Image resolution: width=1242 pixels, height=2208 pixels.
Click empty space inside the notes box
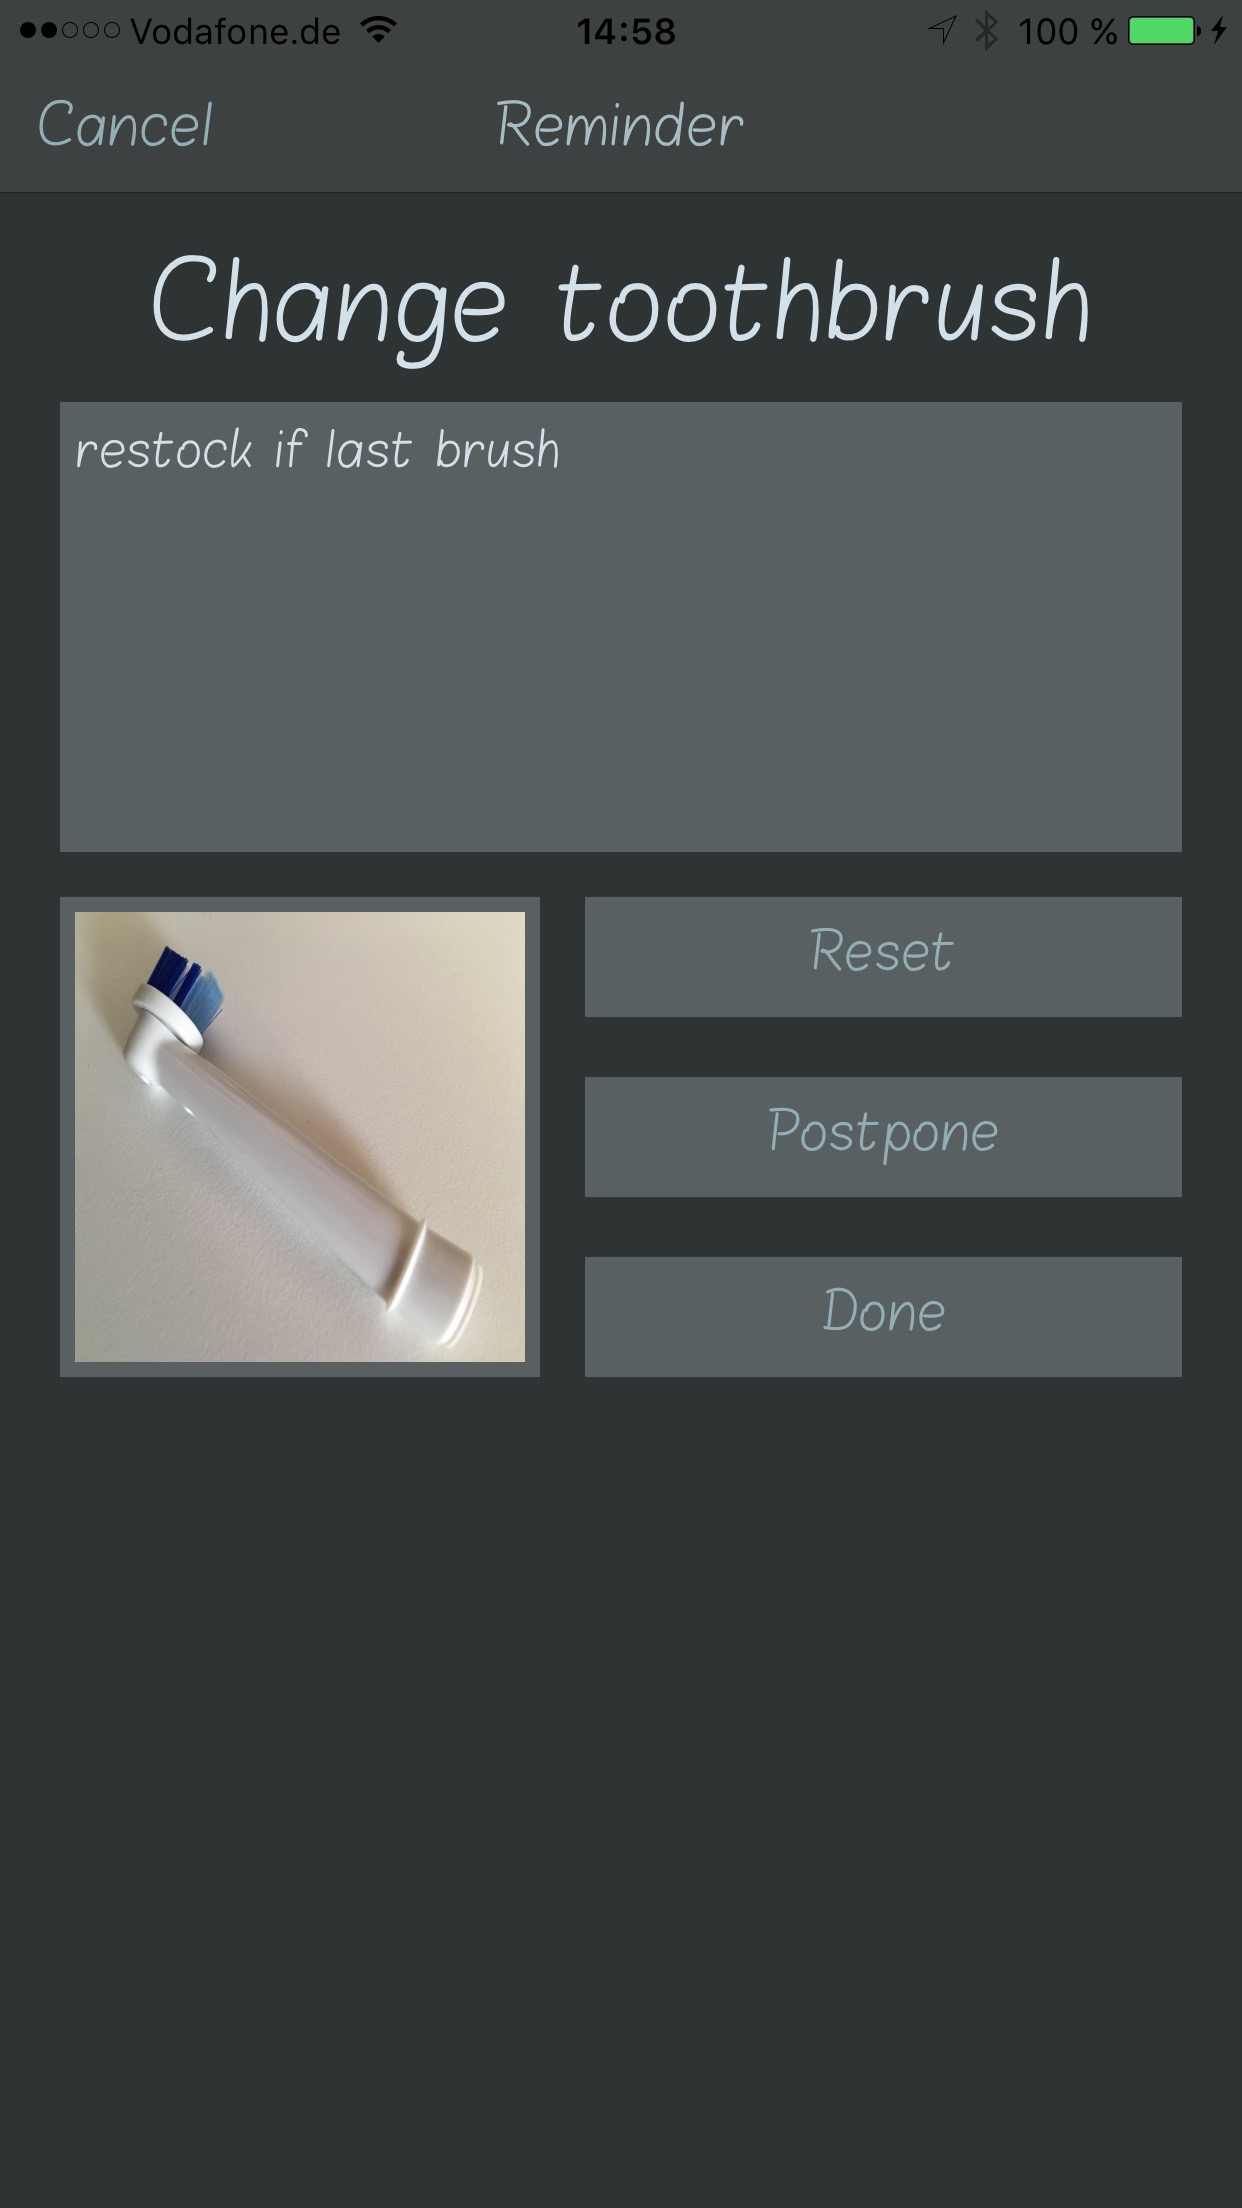pyautogui.click(x=620, y=680)
